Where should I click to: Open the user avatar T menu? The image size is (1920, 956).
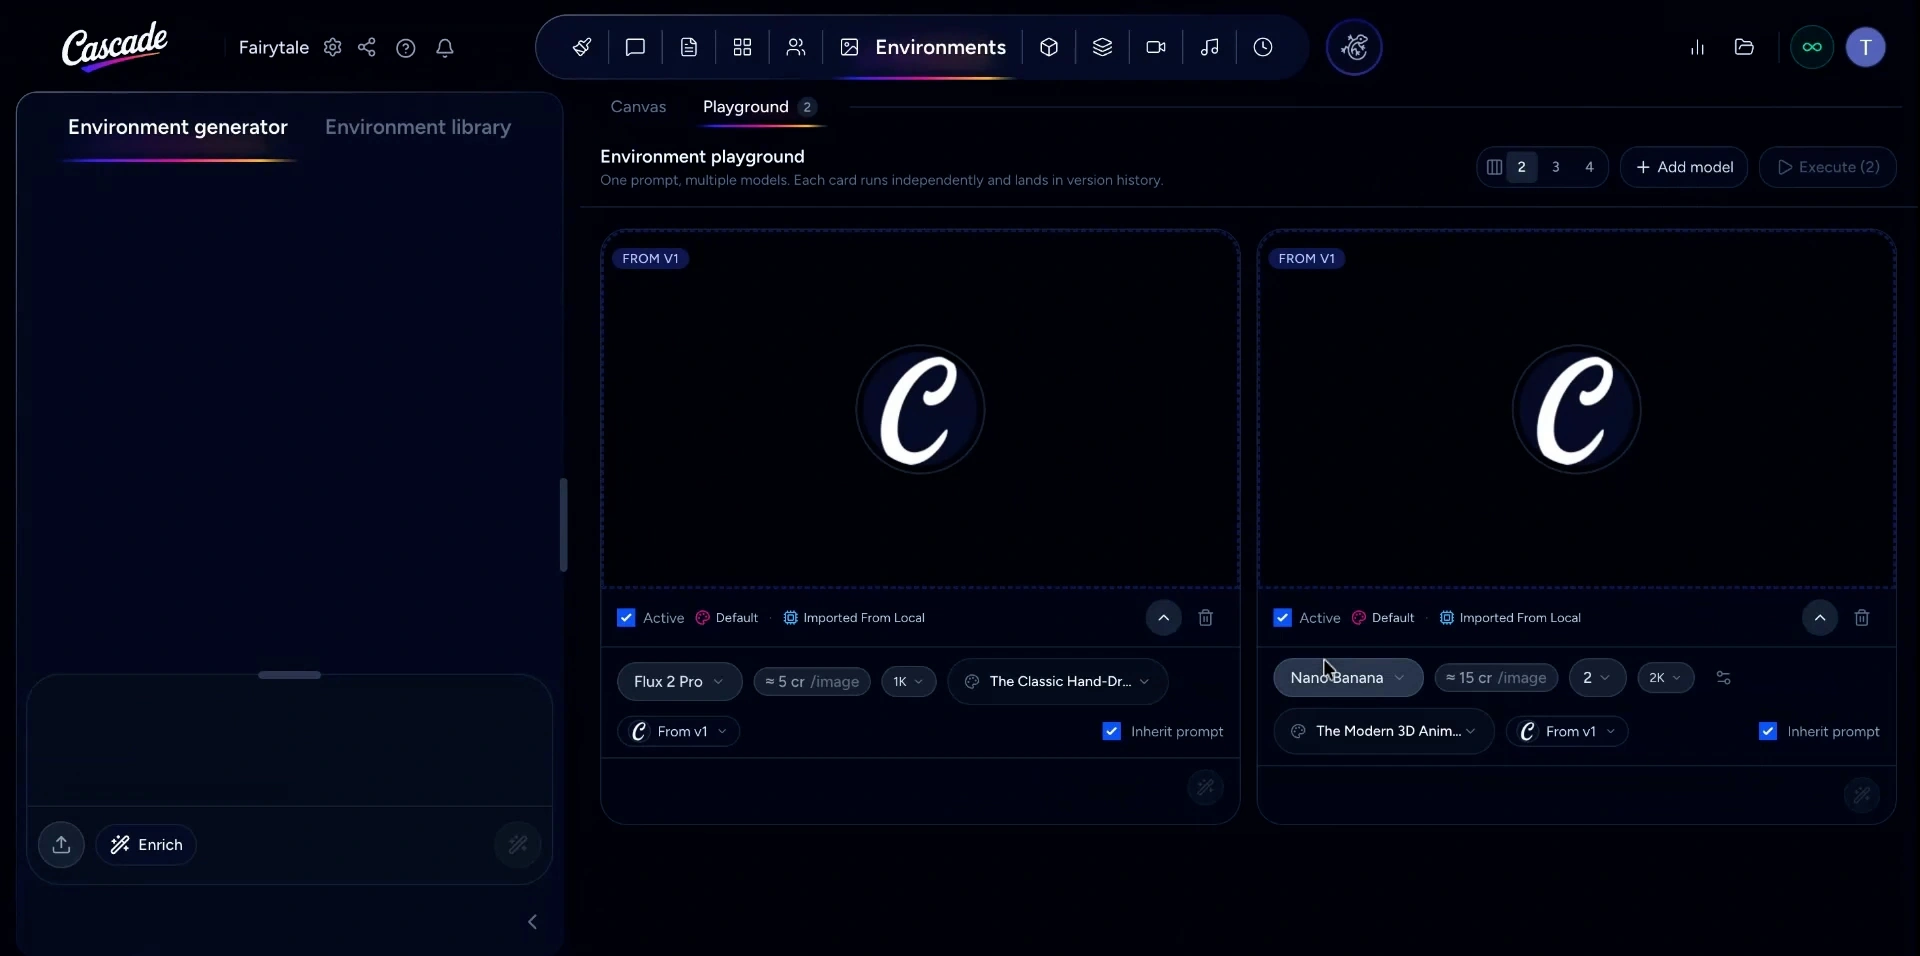1865,47
